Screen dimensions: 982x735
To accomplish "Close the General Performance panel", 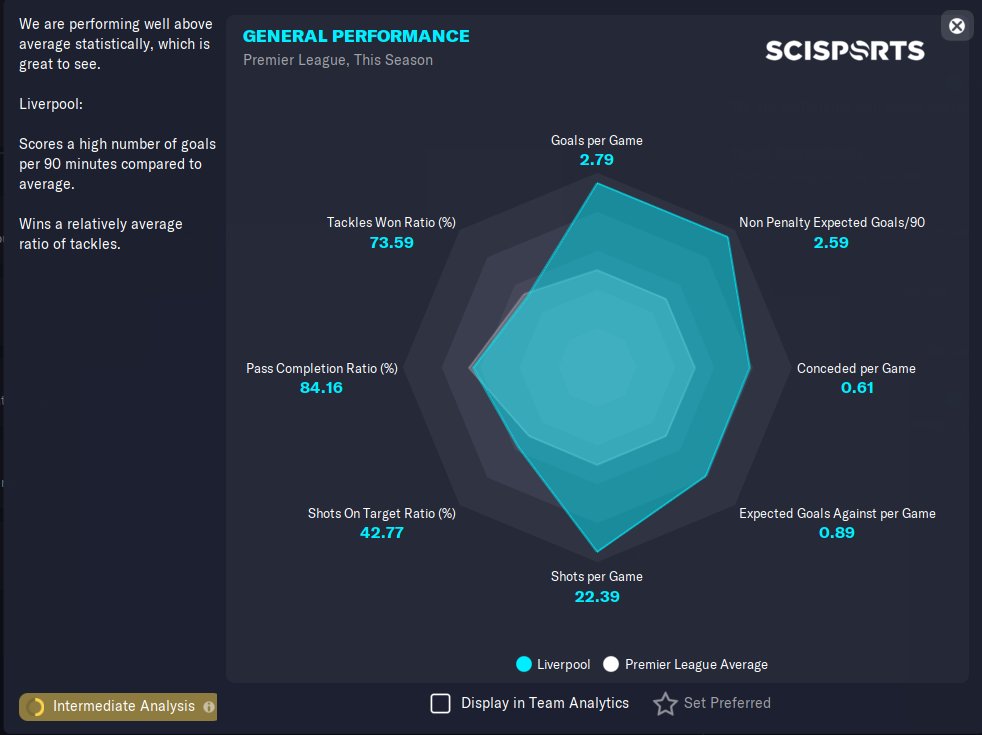I will tap(956, 26).
